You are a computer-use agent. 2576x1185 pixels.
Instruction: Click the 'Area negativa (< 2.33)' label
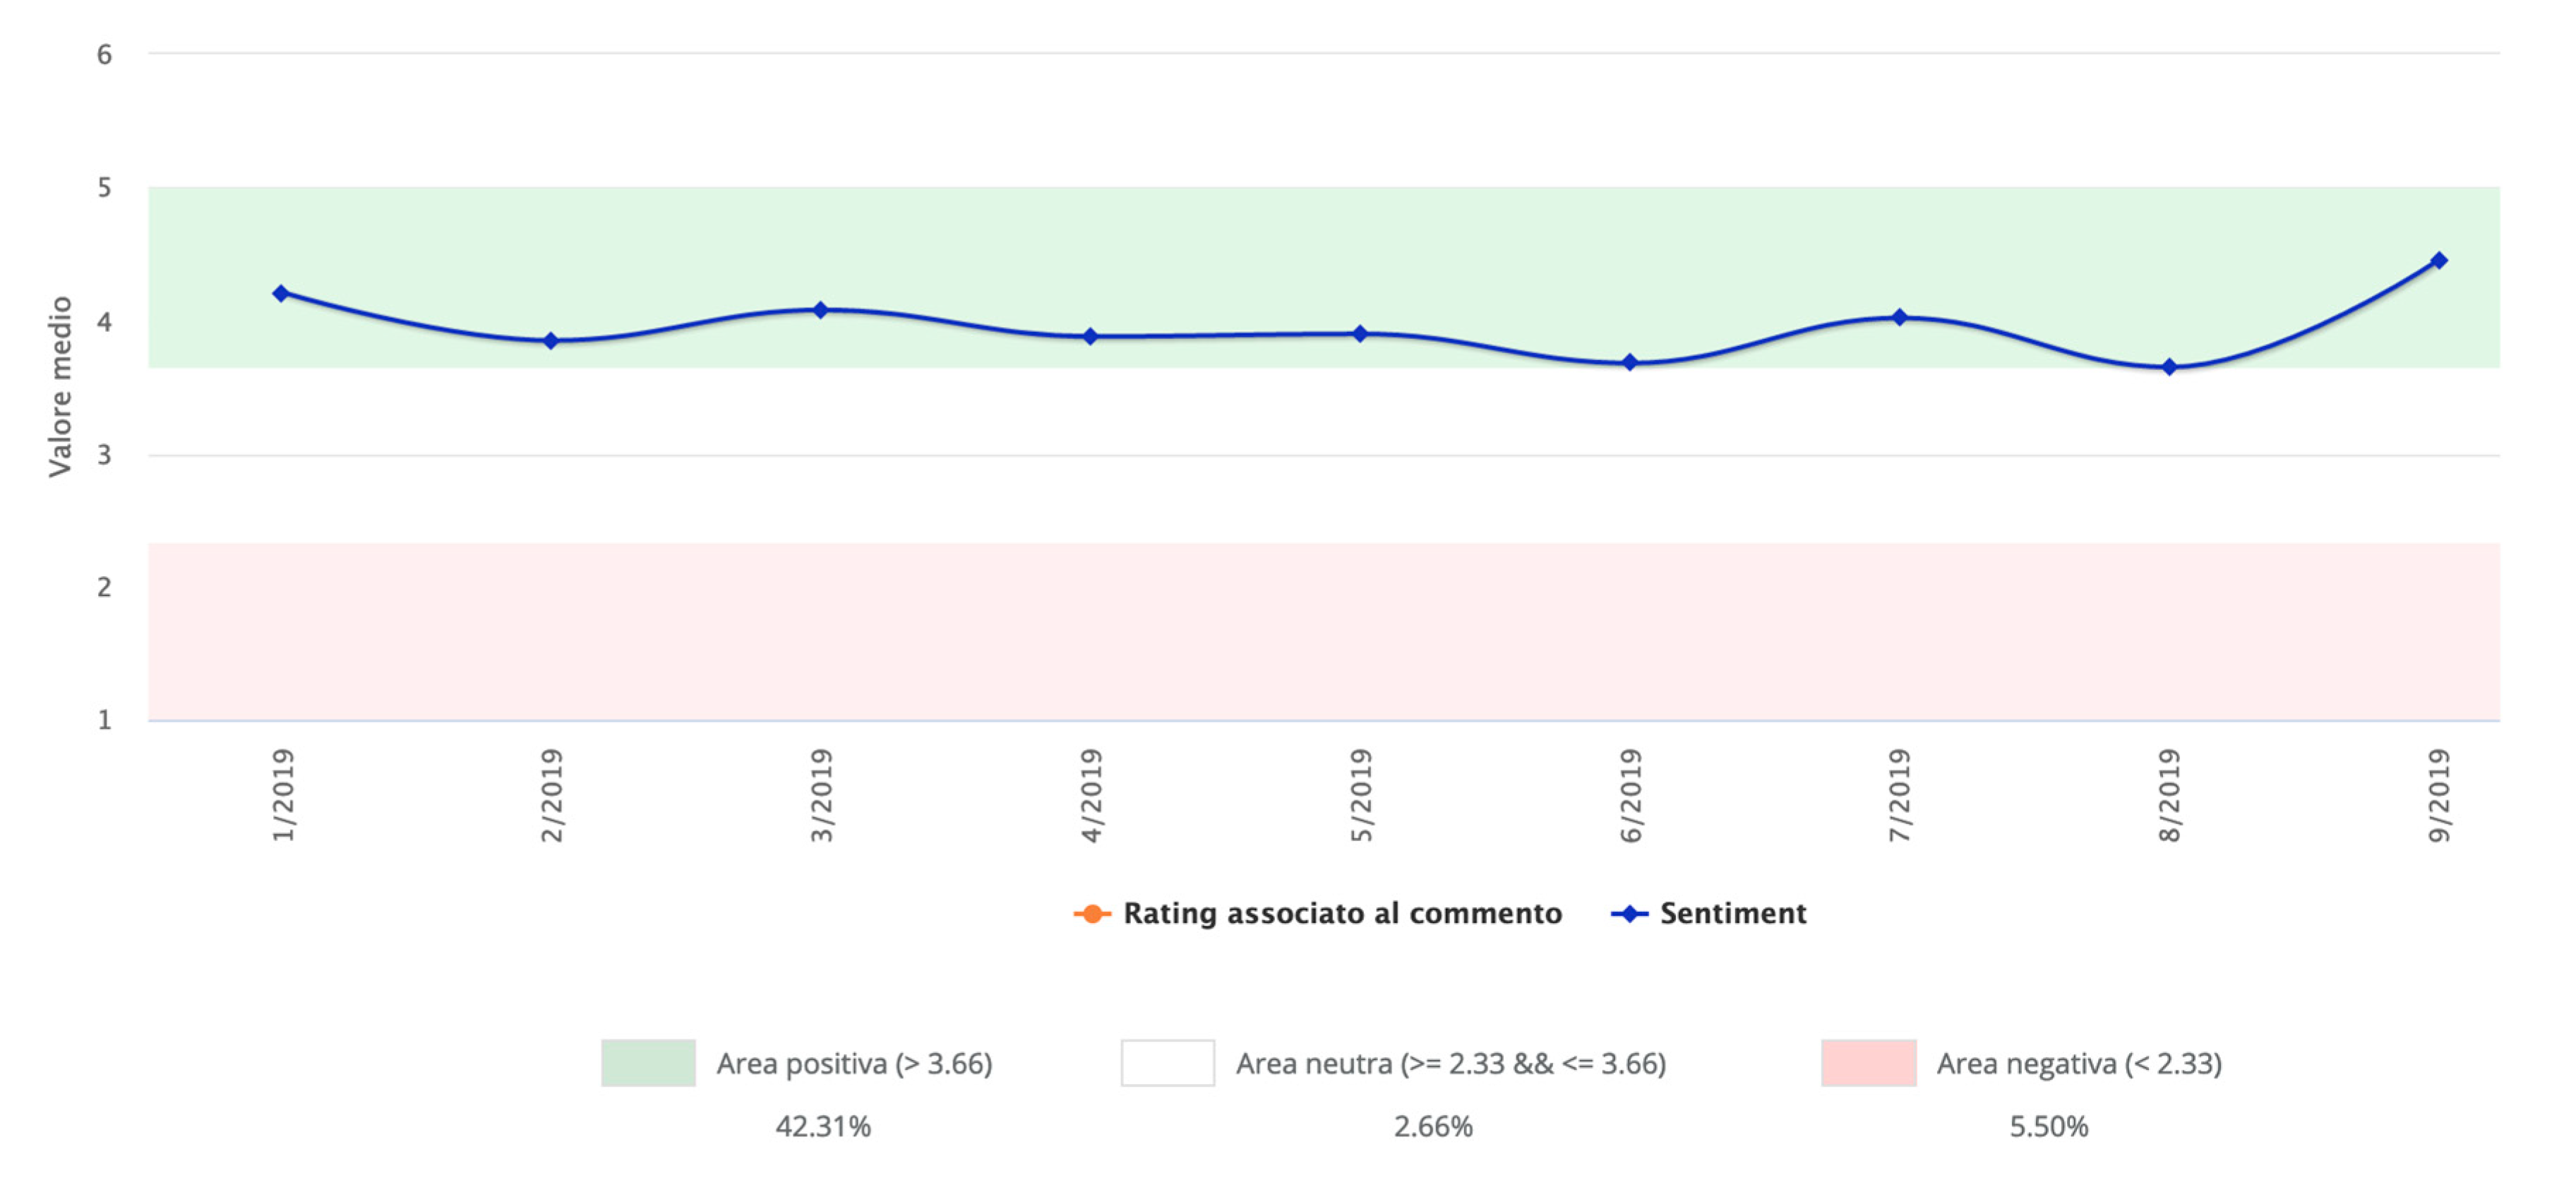[2079, 1064]
